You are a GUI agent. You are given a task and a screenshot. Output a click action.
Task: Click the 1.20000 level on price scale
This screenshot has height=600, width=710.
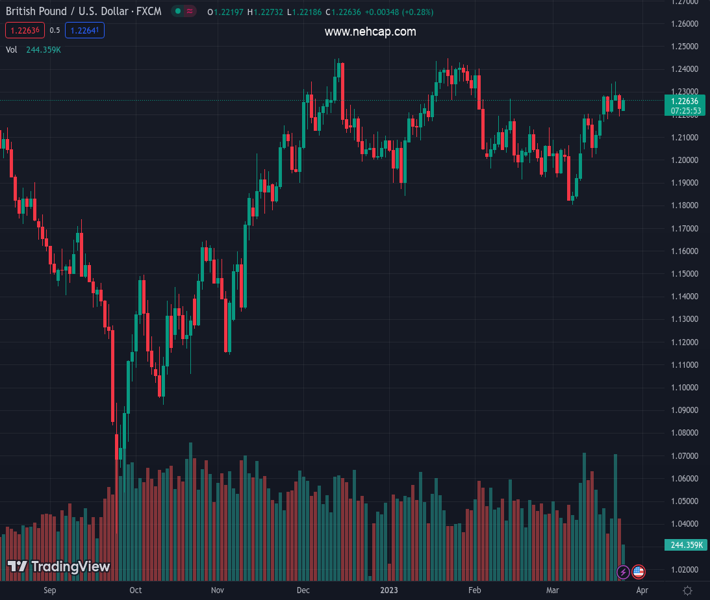tap(685, 160)
